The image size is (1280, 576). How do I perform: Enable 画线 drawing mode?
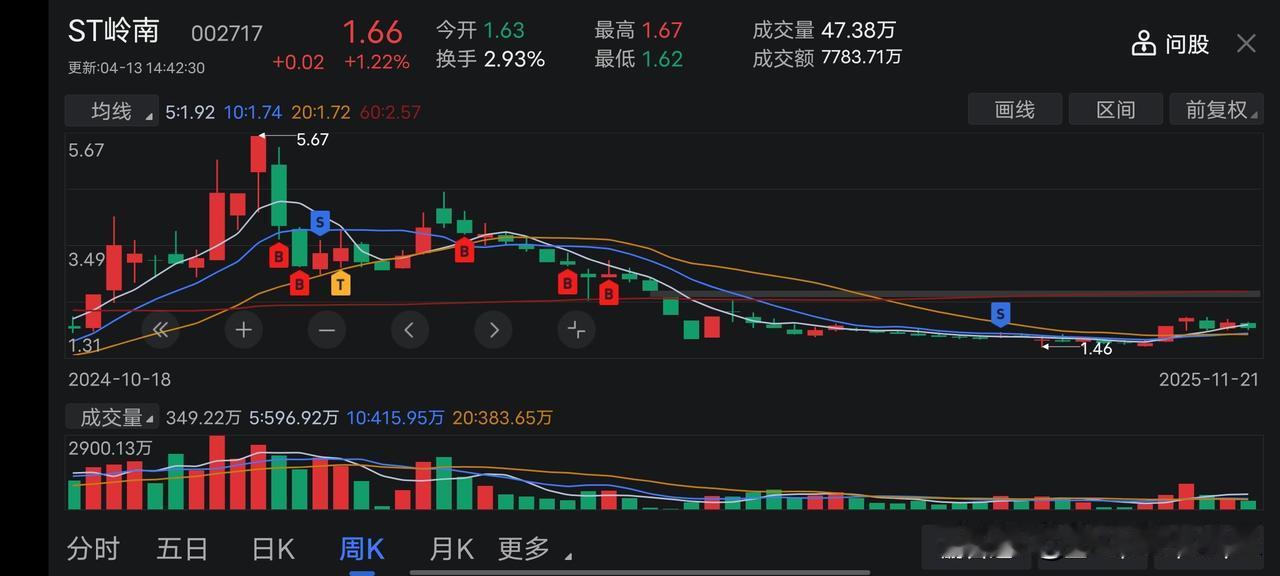point(1015,110)
